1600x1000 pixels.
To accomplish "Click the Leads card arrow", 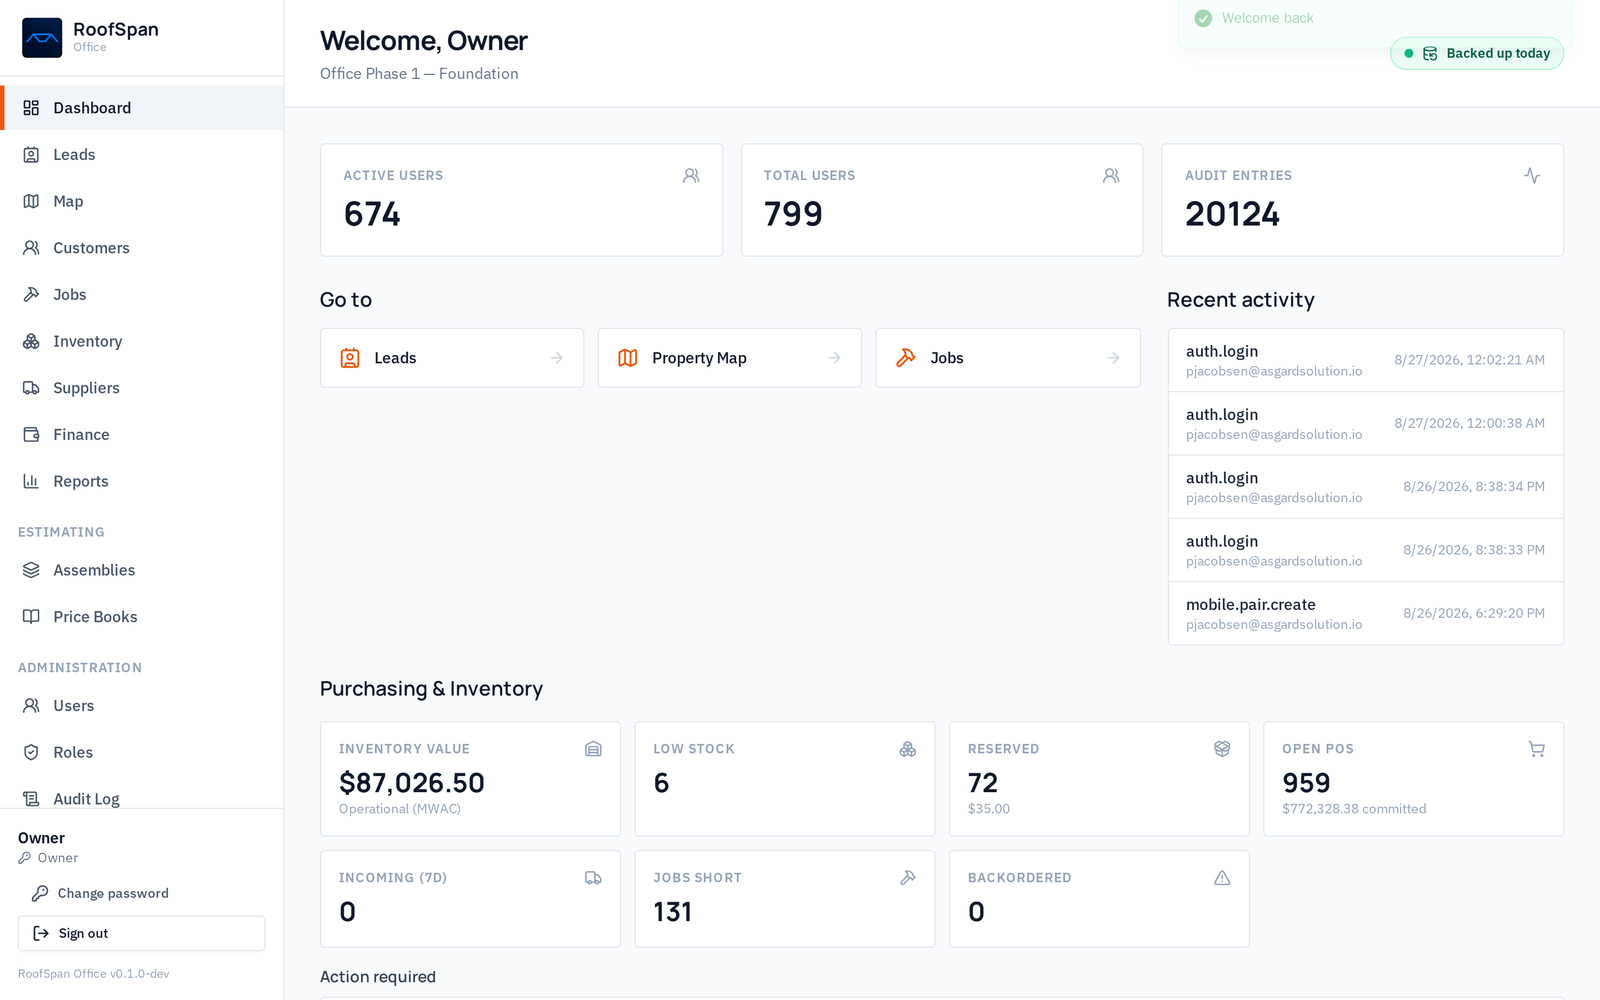I will [557, 358].
